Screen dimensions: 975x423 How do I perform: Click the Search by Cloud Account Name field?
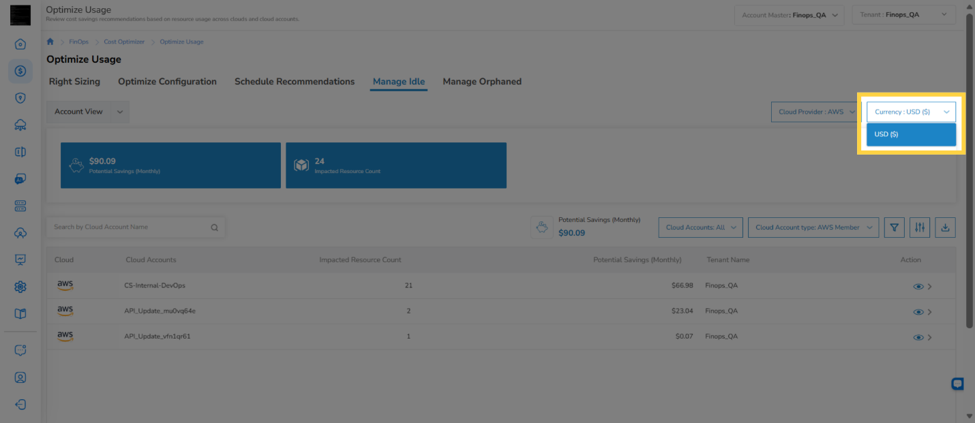pyautogui.click(x=136, y=228)
